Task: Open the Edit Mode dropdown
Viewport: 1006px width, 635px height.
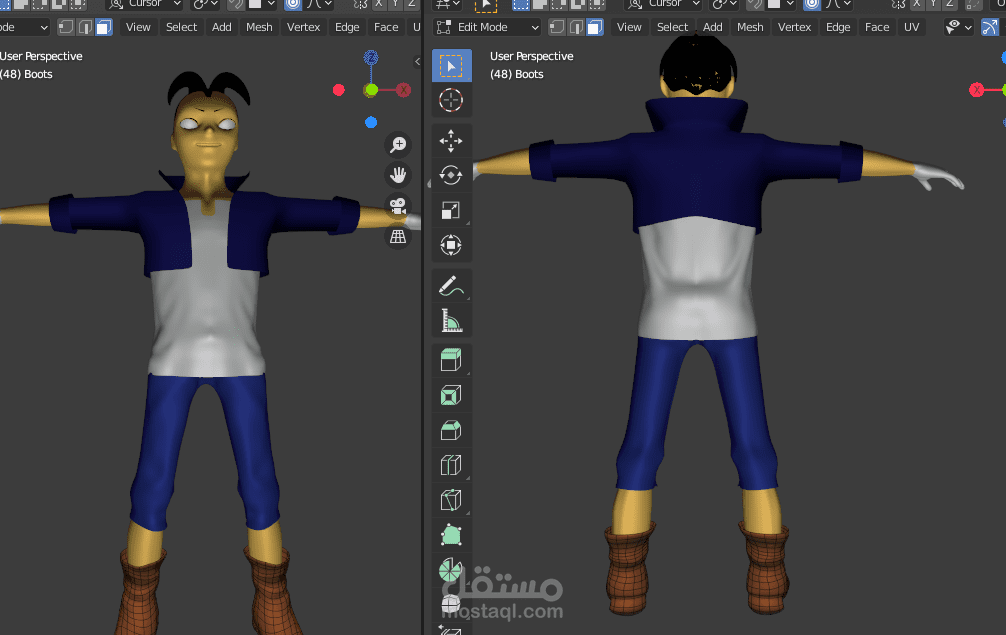Action: click(487, 27)
